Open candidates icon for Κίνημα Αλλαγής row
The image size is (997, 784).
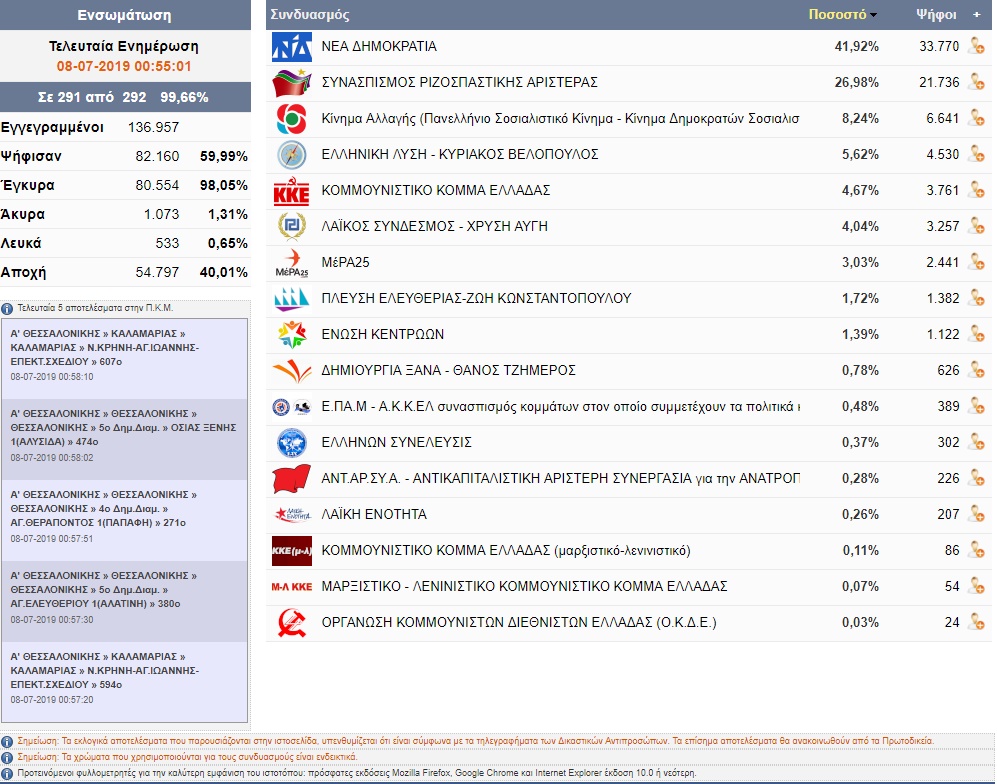(x=977, y=118)
